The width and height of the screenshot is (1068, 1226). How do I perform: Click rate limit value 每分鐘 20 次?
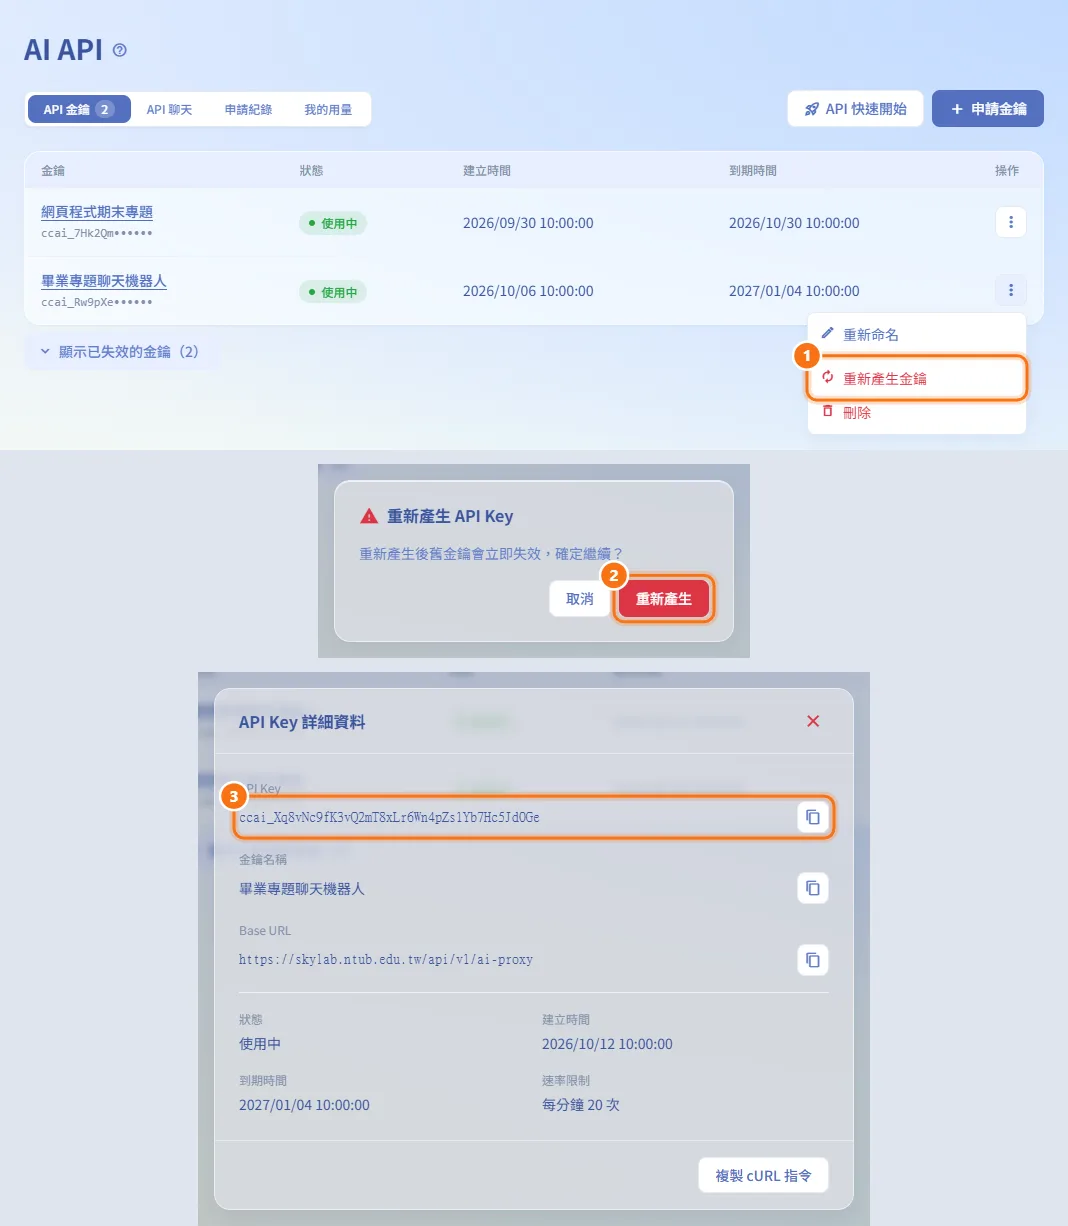click(x=581, y=1105)
